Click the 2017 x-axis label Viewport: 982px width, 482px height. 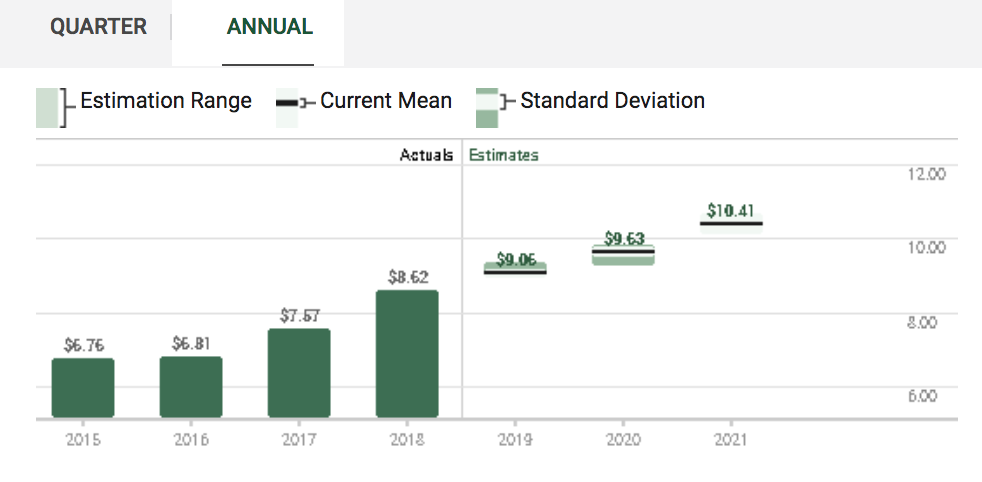tap(299, 440)
